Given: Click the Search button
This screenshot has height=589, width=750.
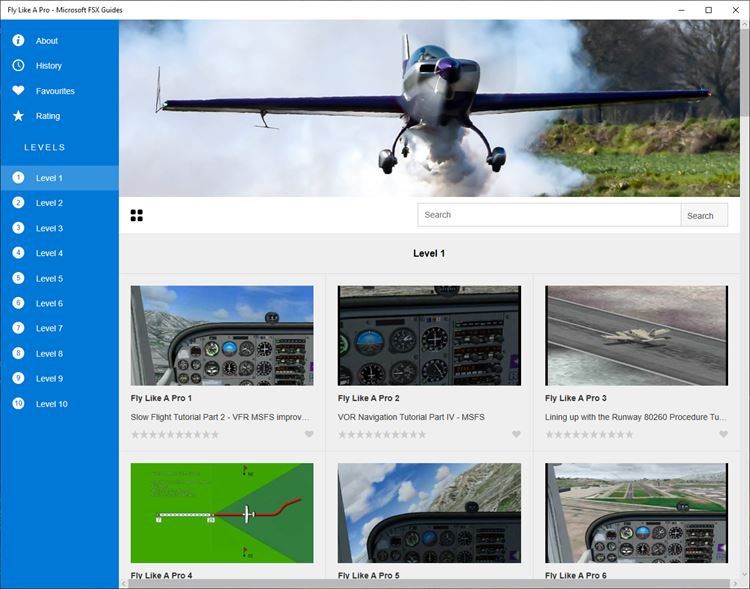Looking at the screenshot, I should (704, 215).
